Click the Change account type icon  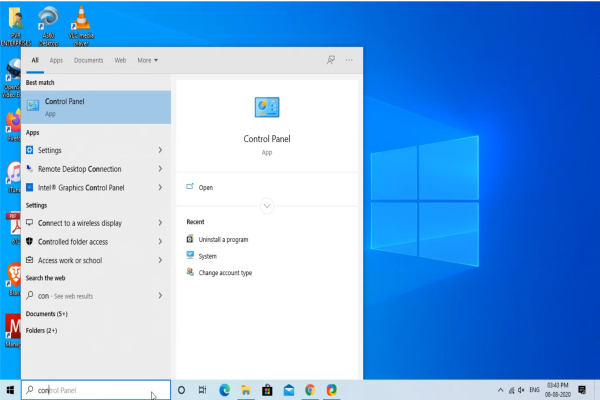tap(190, 272)
